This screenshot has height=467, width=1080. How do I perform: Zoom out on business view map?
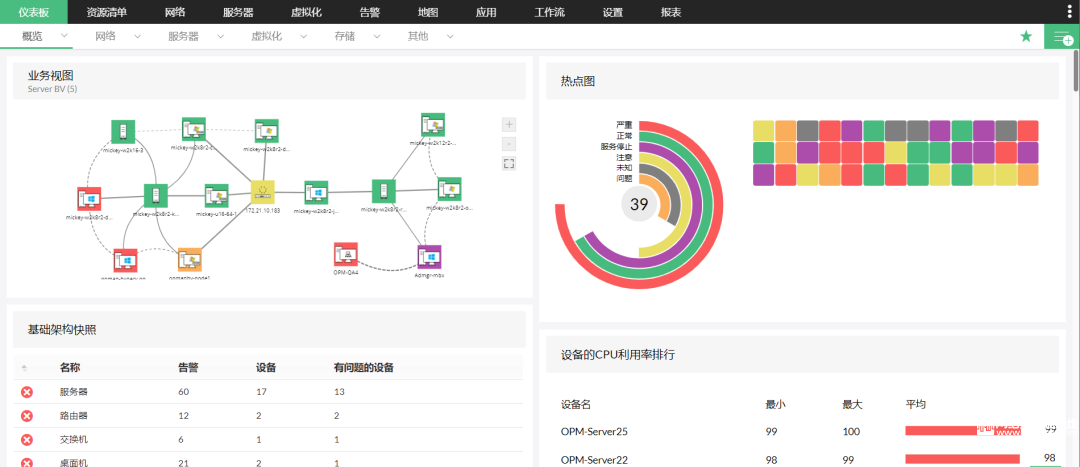(x=510, y=145)
